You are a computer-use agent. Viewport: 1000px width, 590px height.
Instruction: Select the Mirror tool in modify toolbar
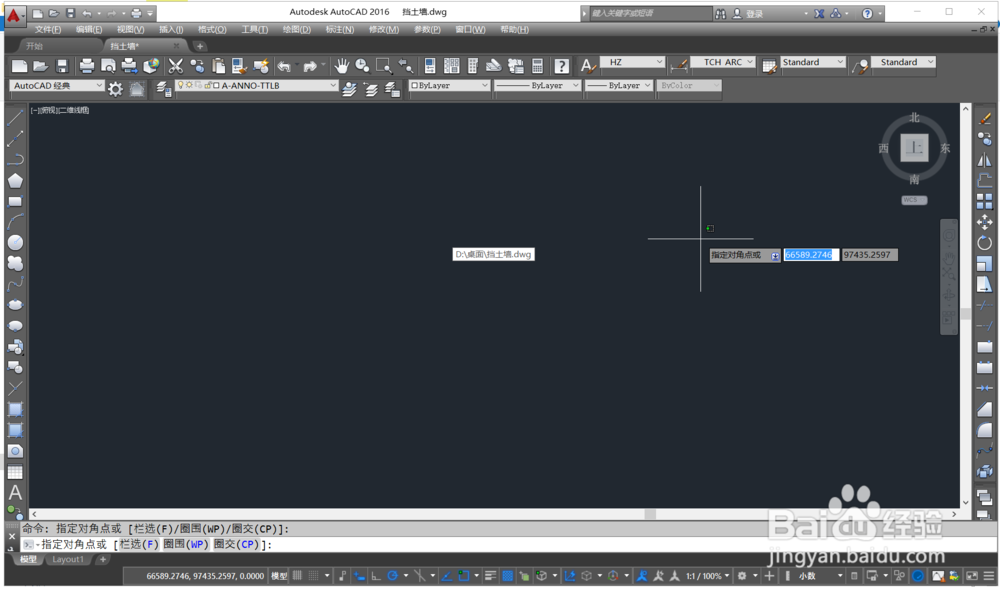[985, 160]
